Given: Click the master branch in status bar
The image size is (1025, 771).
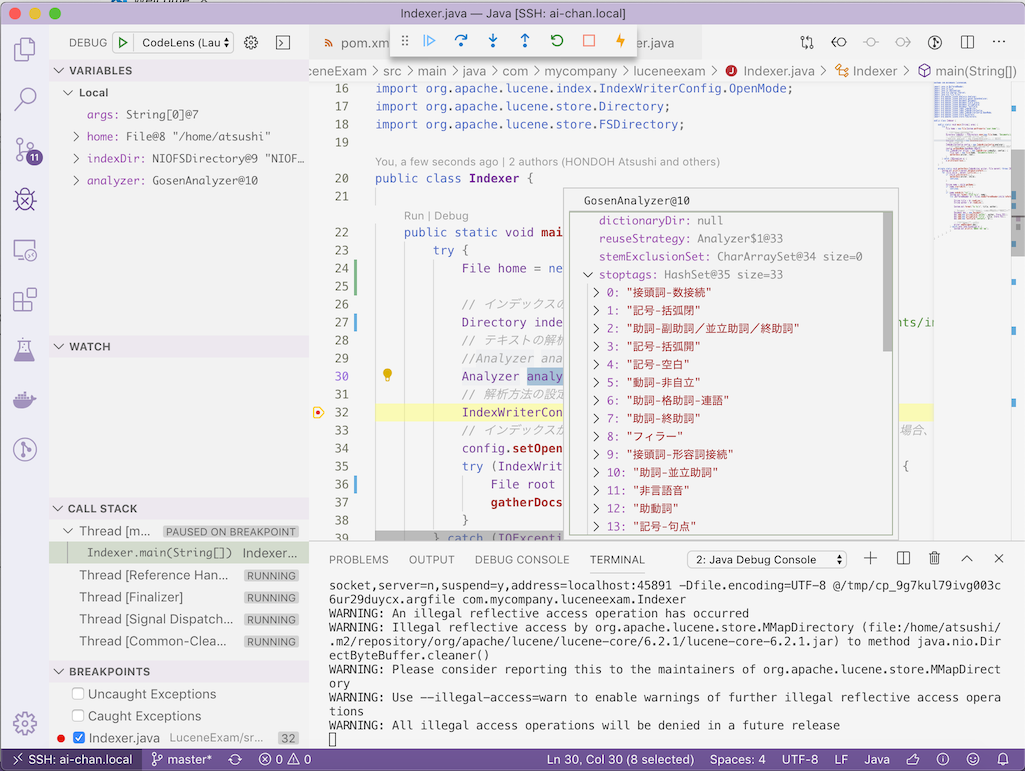Looking at the screenshot, I should click(x=181, y=759).
